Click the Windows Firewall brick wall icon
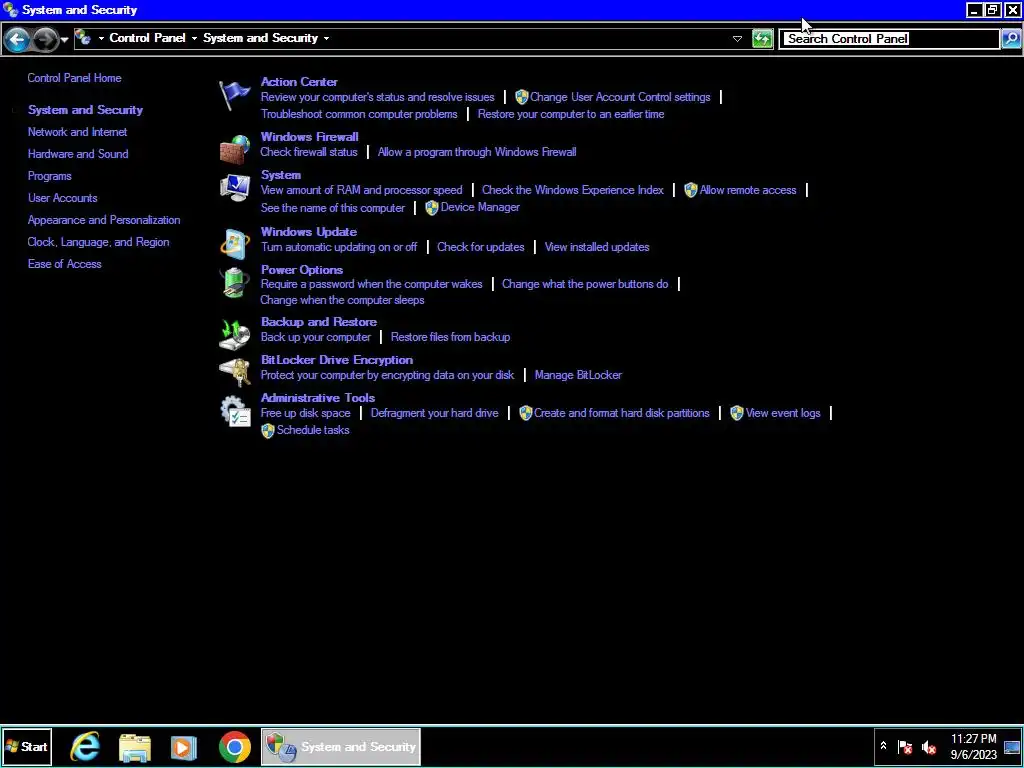Screen dimensions: 1024x768 pyautogui.click(x=234, y=149)
